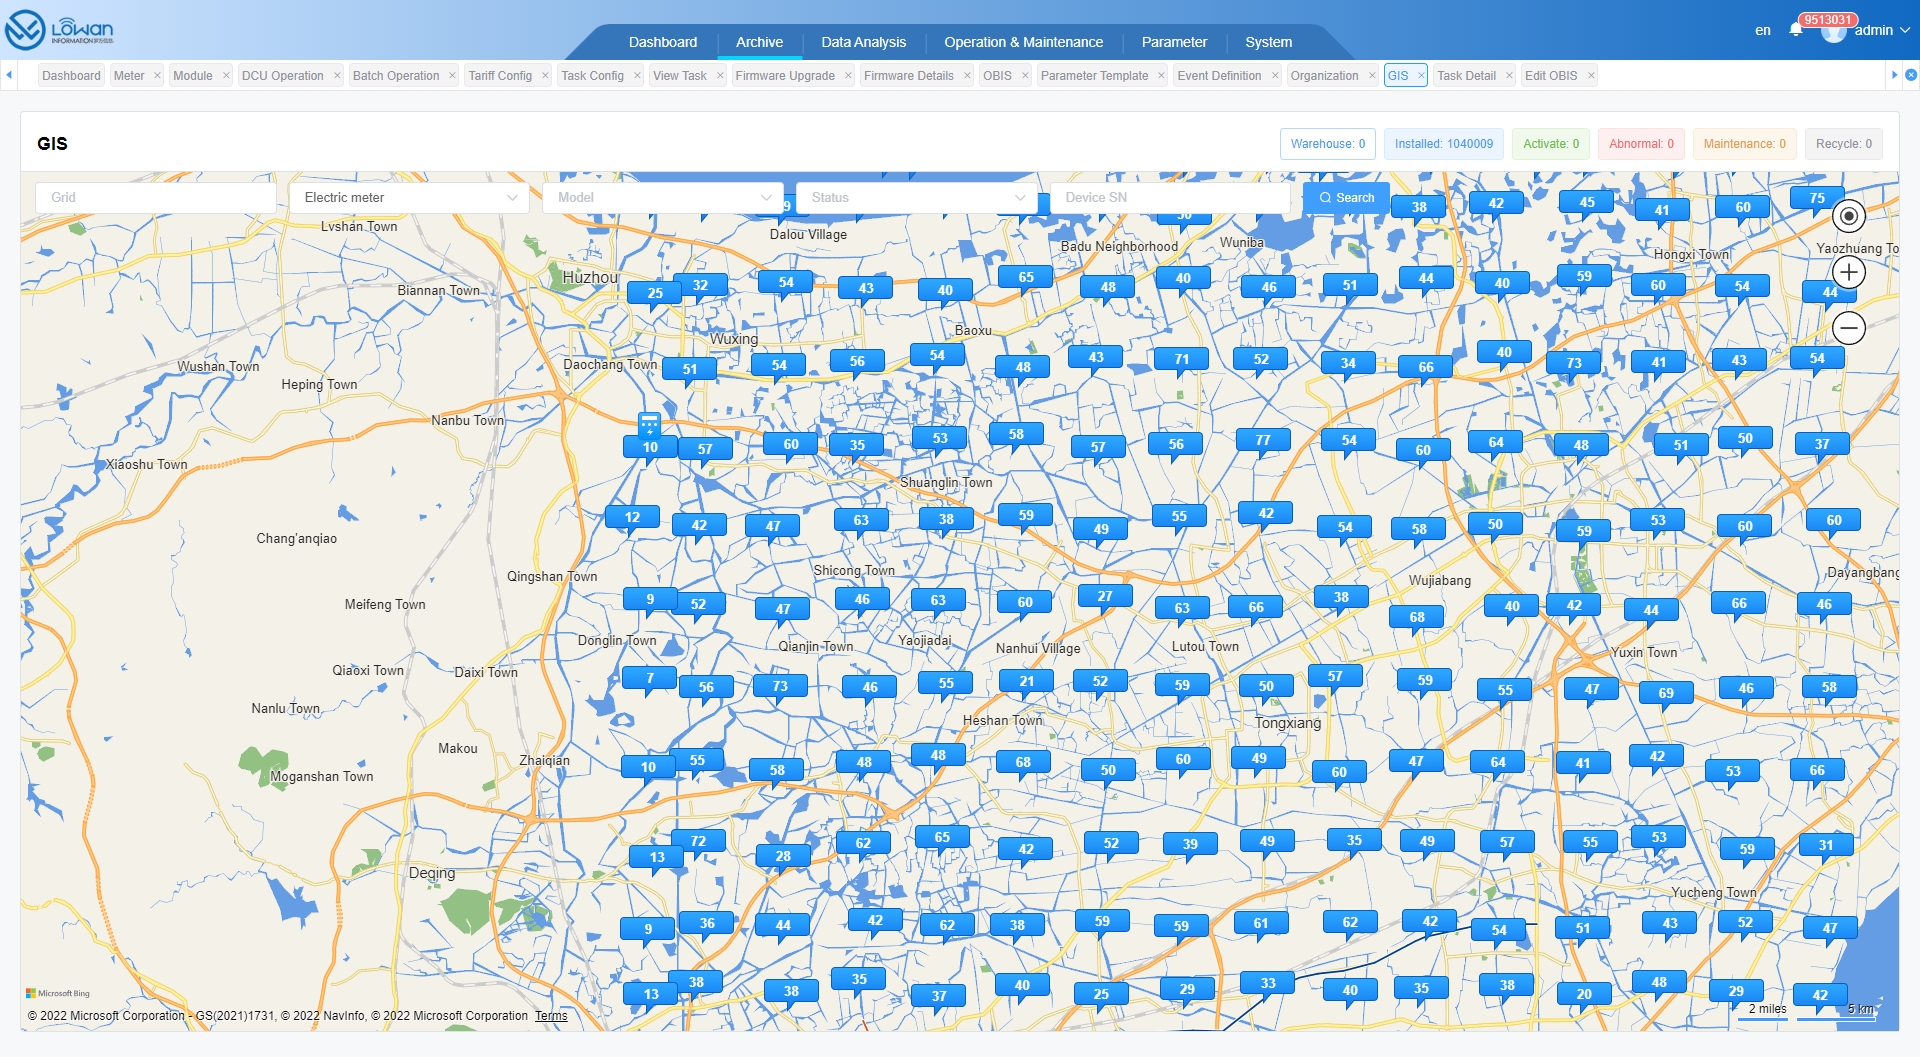Close the GIS tab
1920x1057 pixels.
1421,75
